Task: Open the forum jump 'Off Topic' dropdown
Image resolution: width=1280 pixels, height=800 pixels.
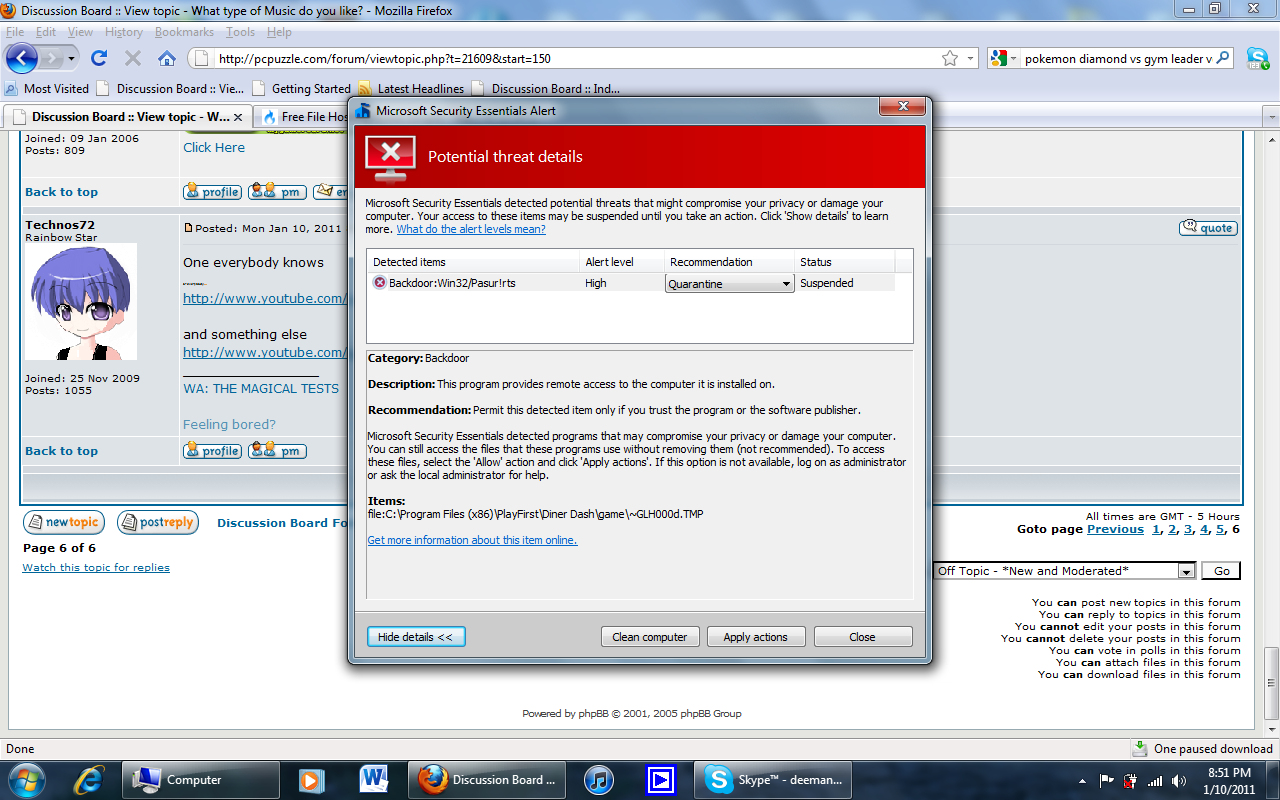Action: 1065,571
